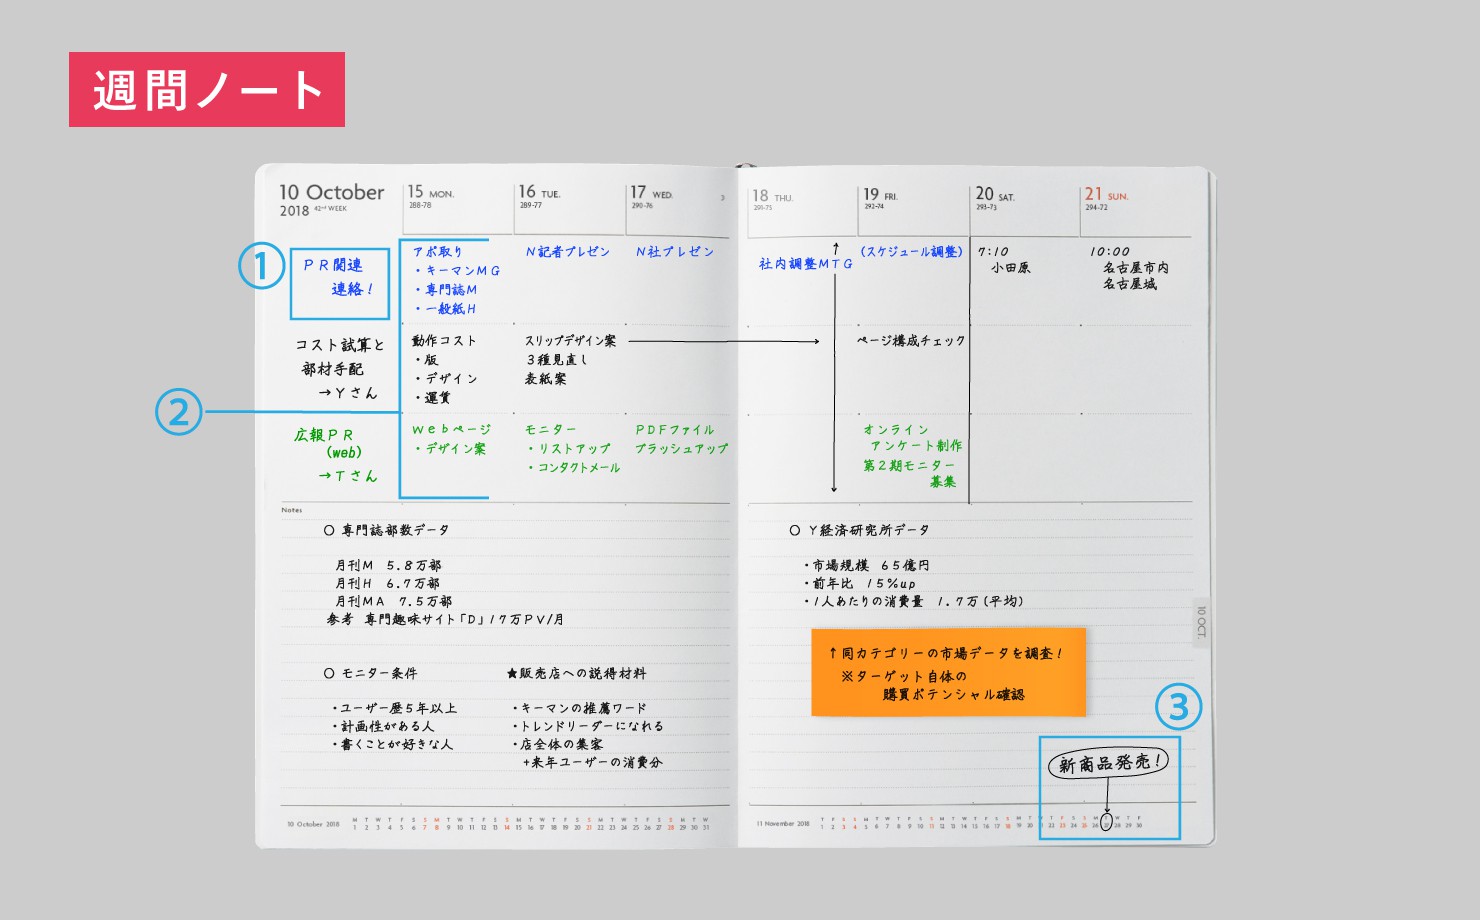
Task: Select the "コンタクトメール" bullet item
Action: 574,468
